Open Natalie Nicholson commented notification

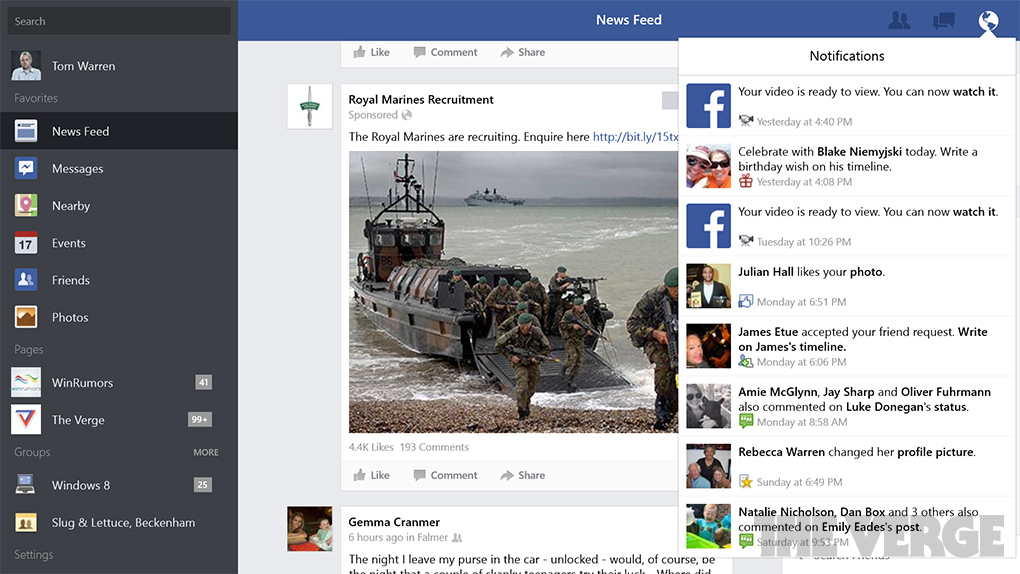coord(847,526)
